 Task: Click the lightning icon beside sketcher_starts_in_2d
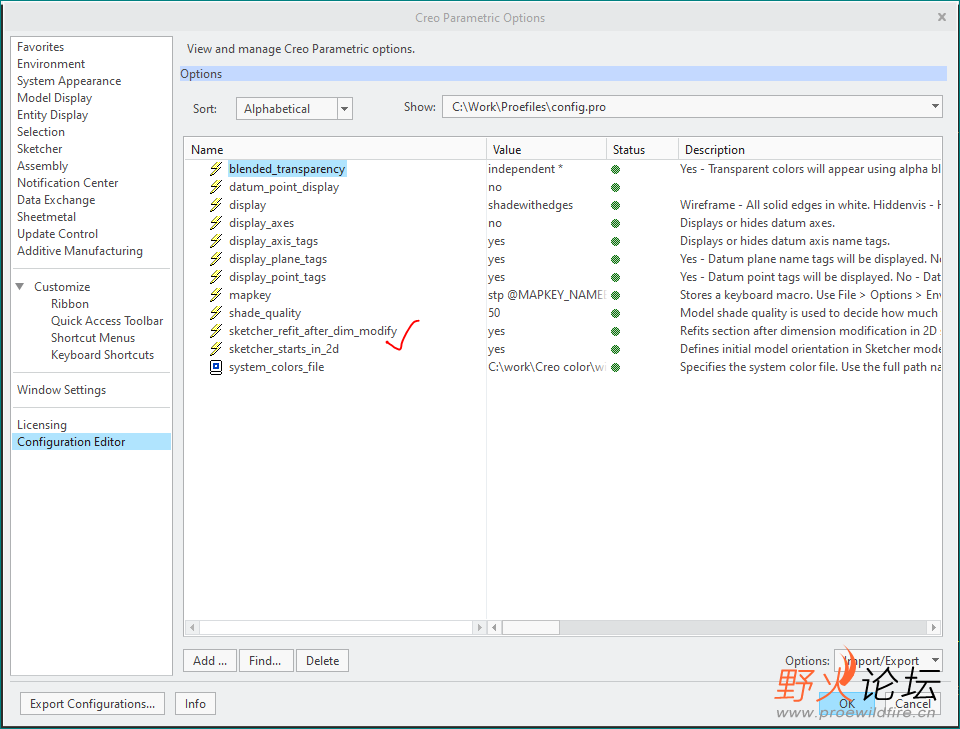(216, 349)
